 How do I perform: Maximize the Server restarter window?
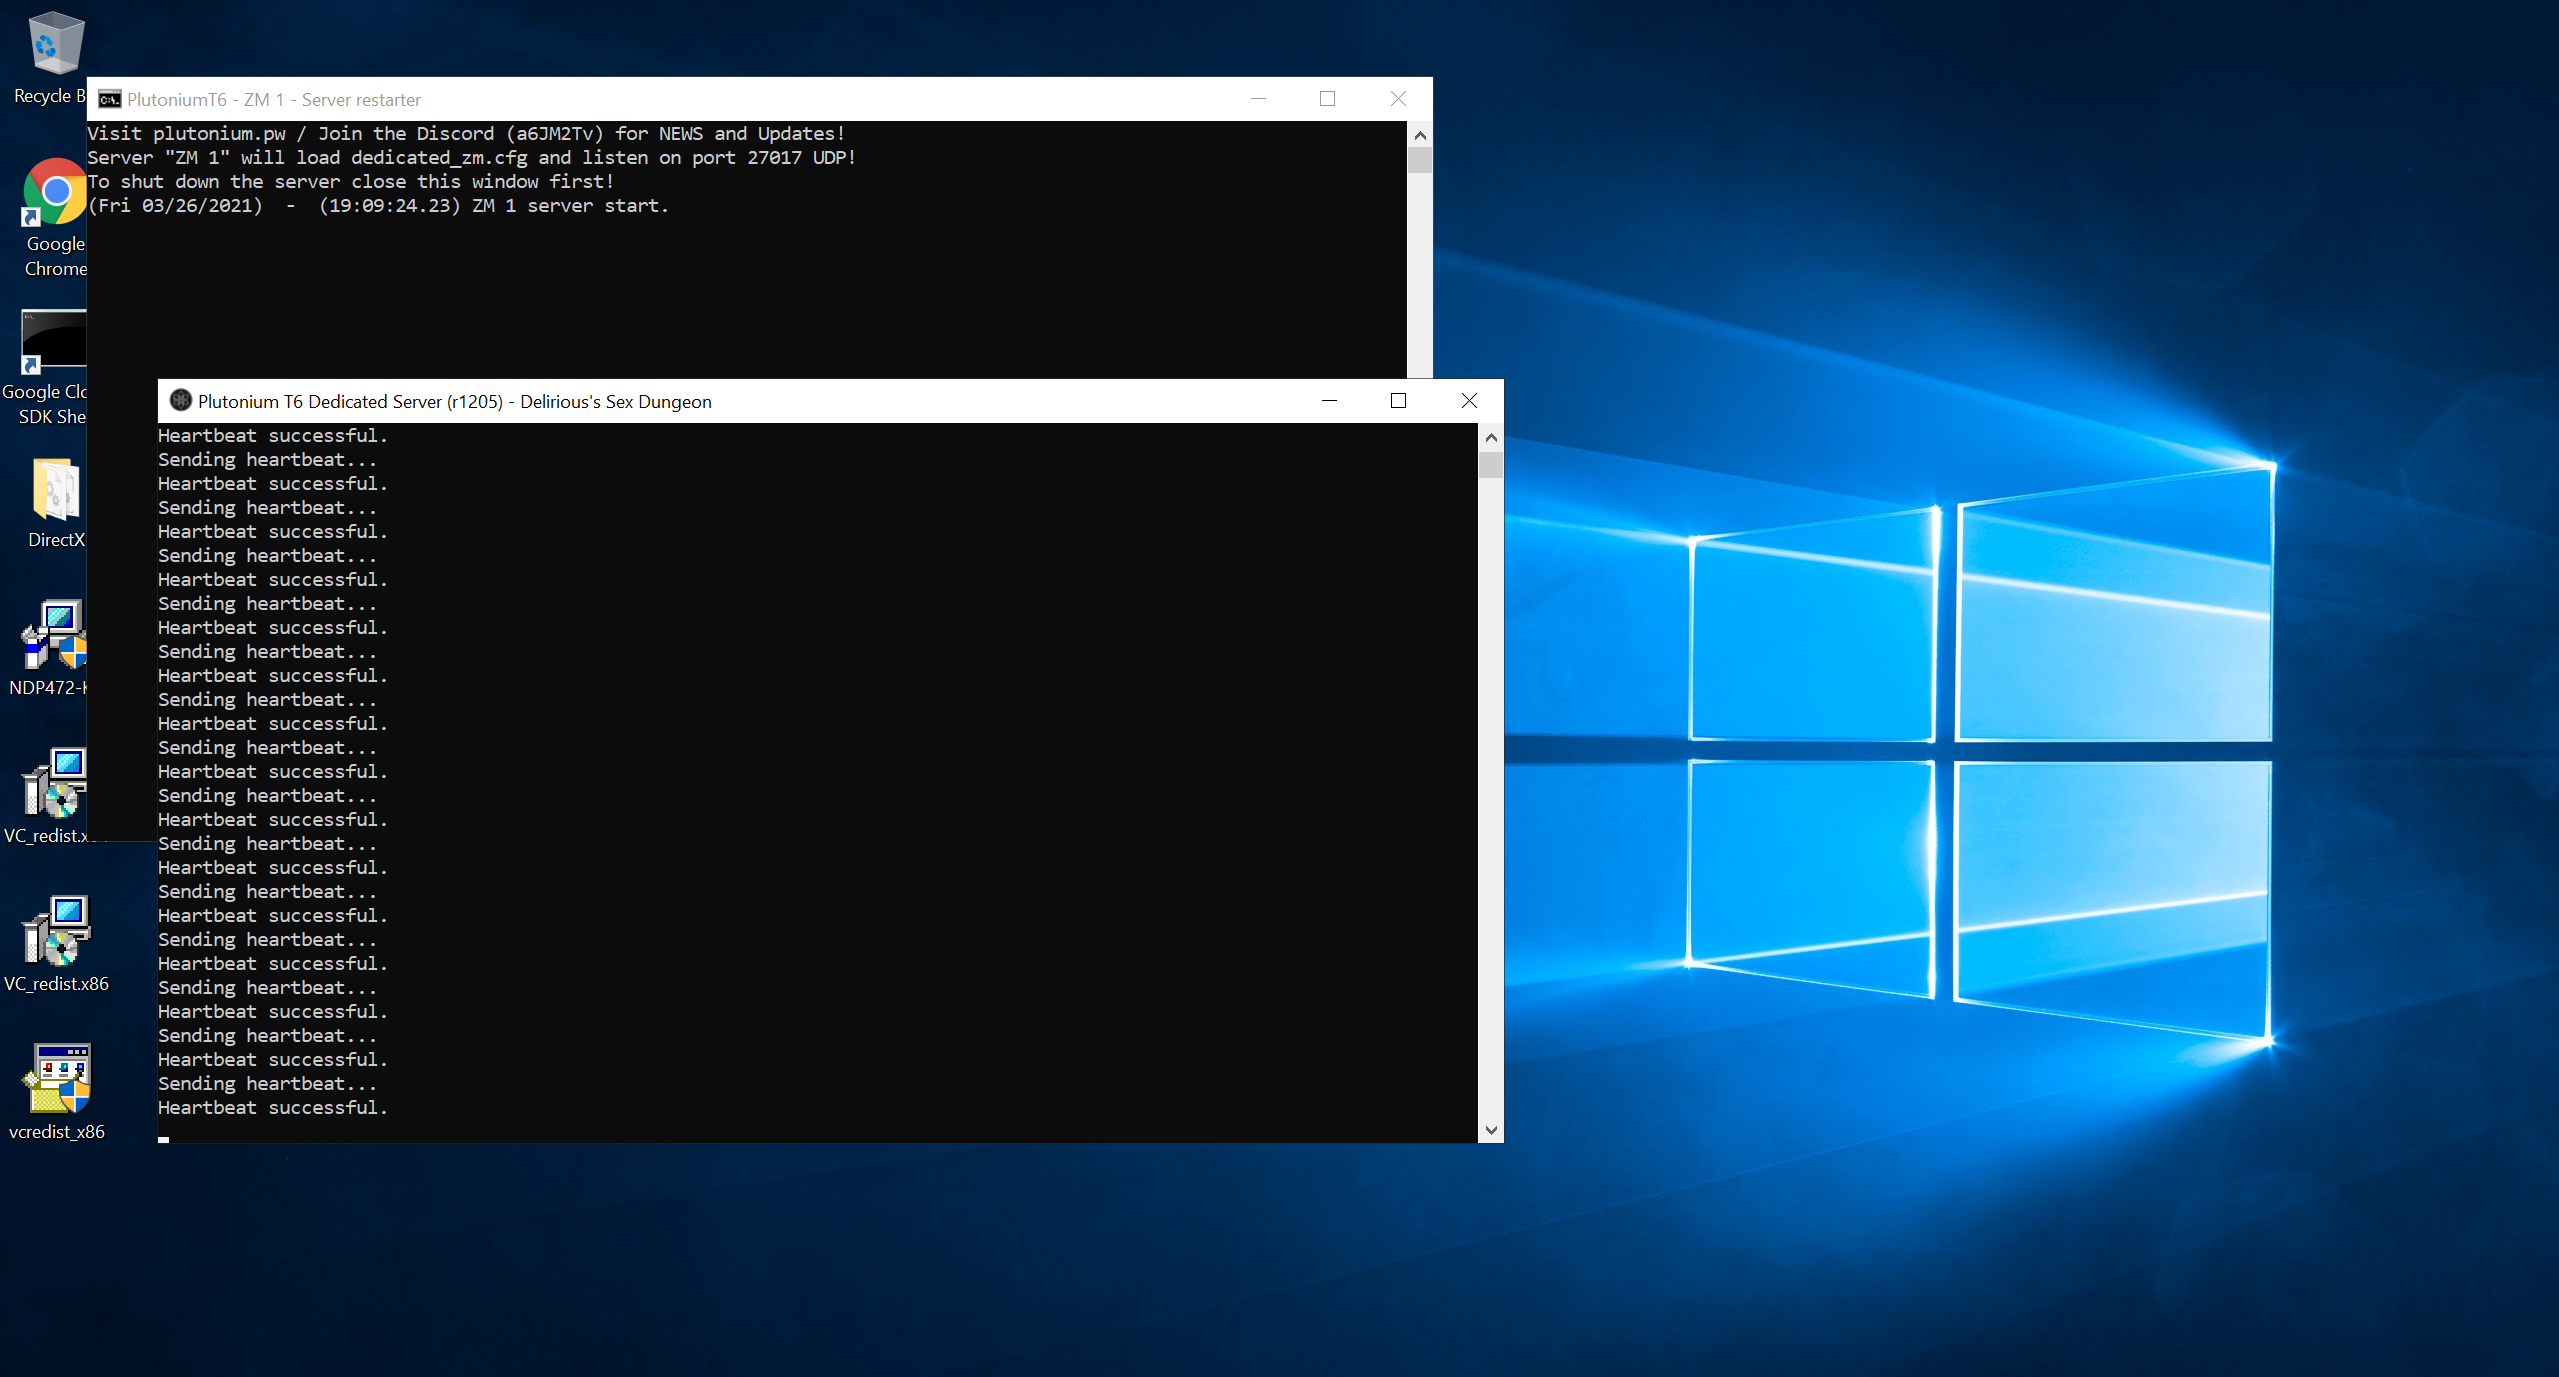coord(1327,98)
